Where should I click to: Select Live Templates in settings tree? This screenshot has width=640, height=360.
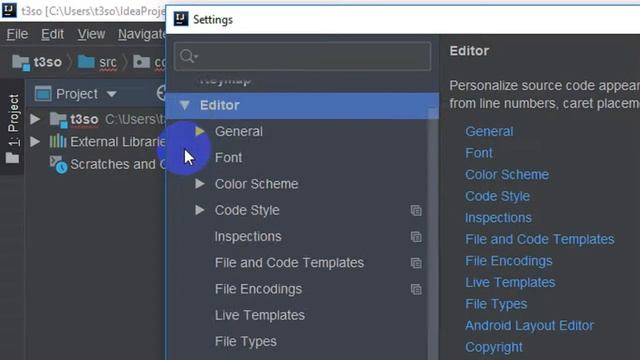[260, 315]
